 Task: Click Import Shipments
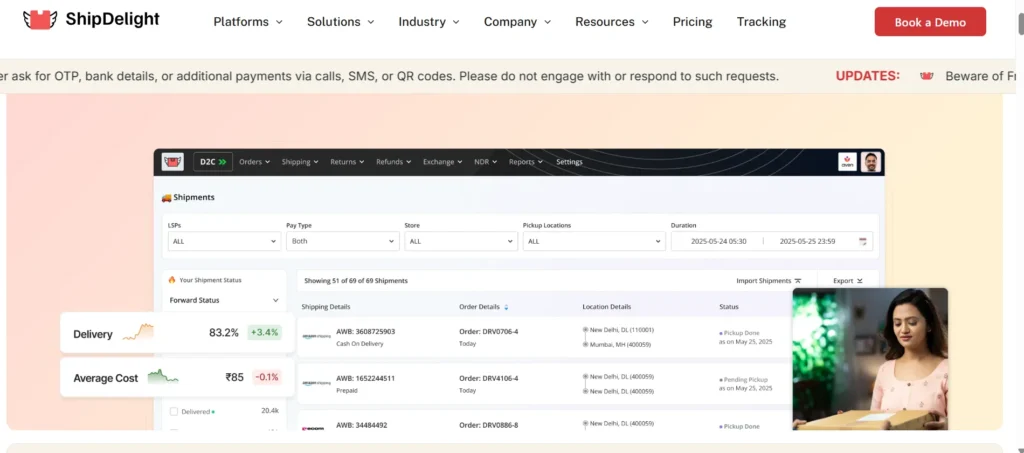point(769,281)
